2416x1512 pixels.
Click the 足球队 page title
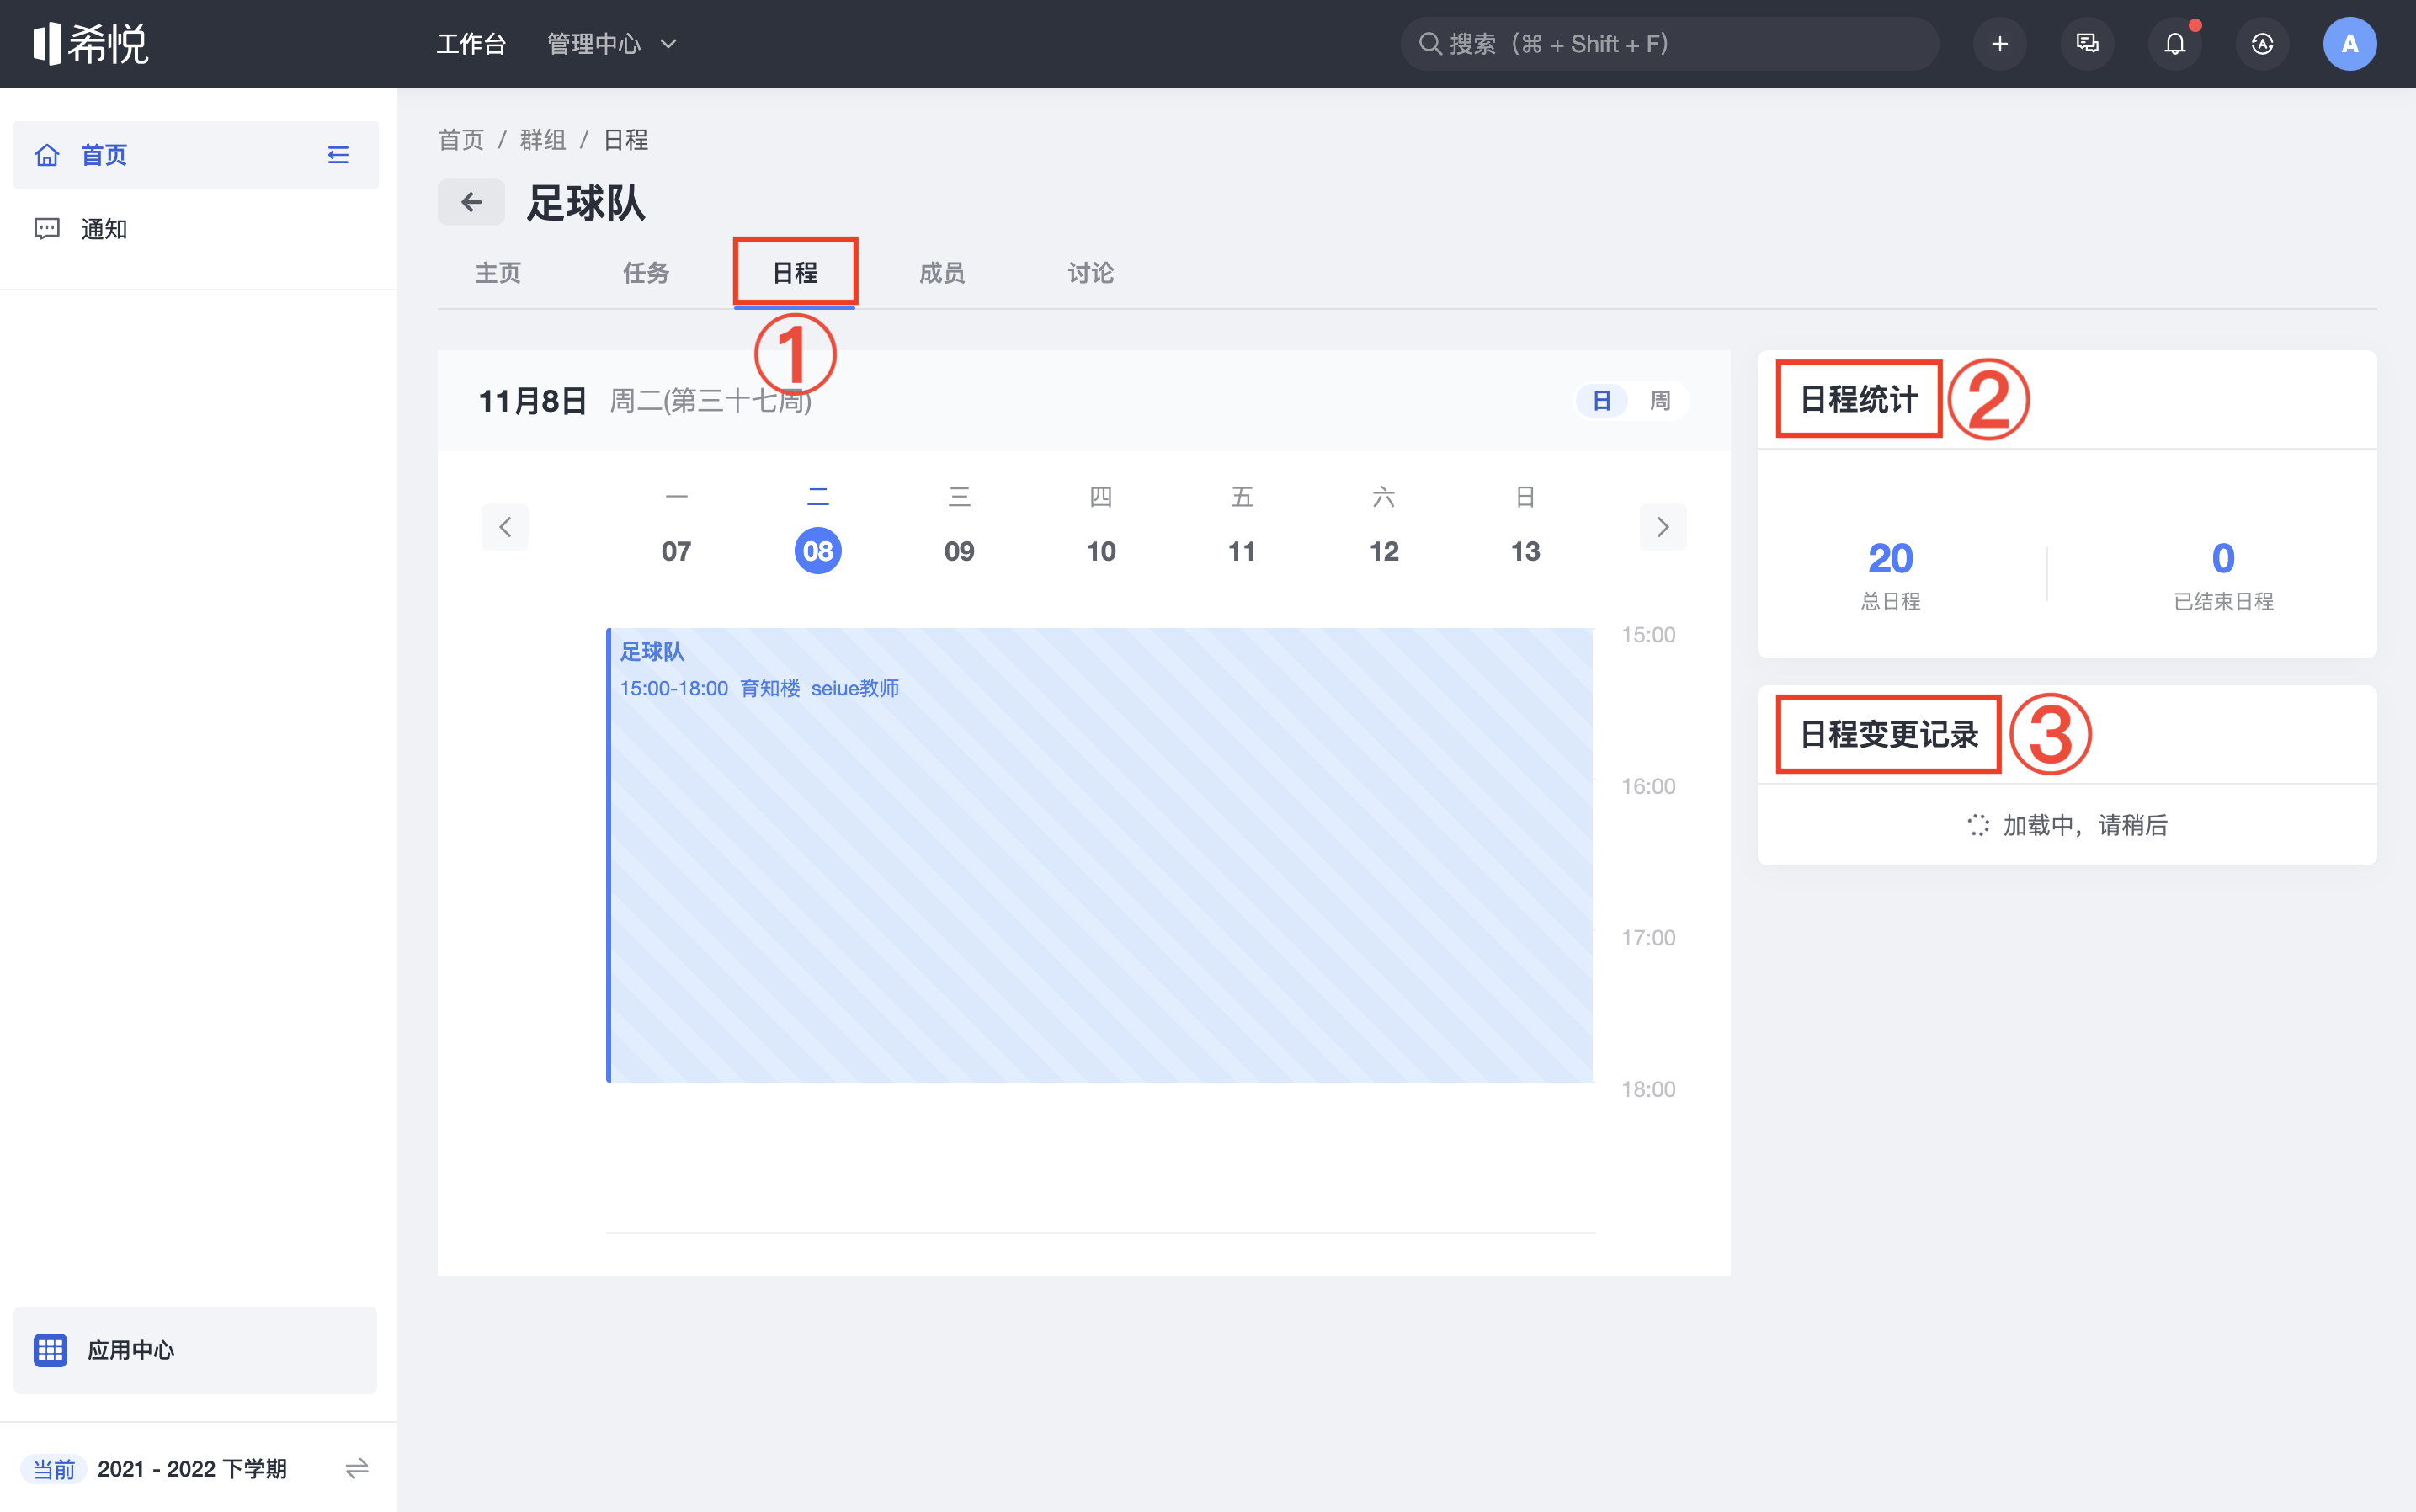coord(586,203)
